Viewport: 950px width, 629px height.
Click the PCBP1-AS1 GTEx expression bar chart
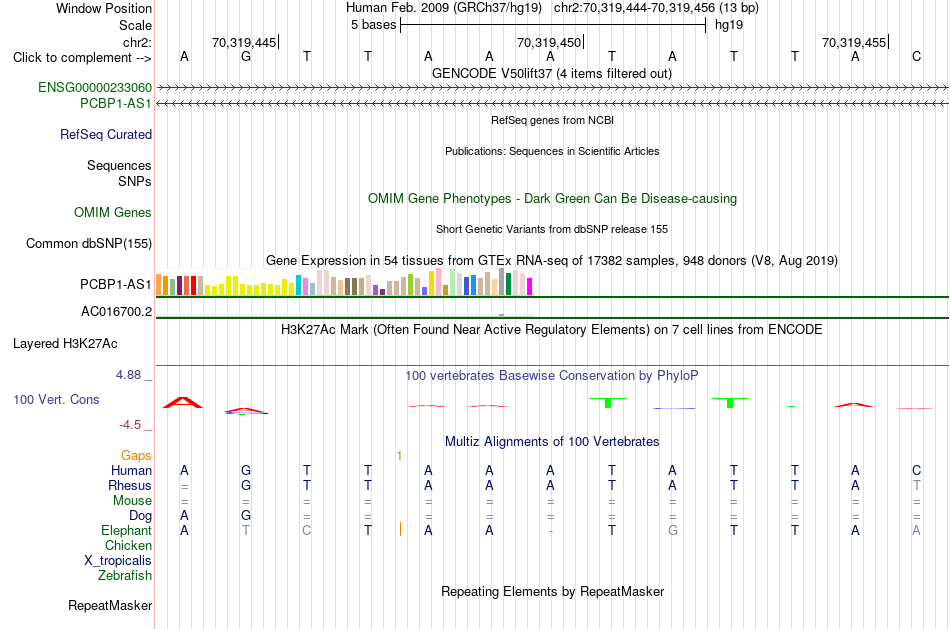344,282
